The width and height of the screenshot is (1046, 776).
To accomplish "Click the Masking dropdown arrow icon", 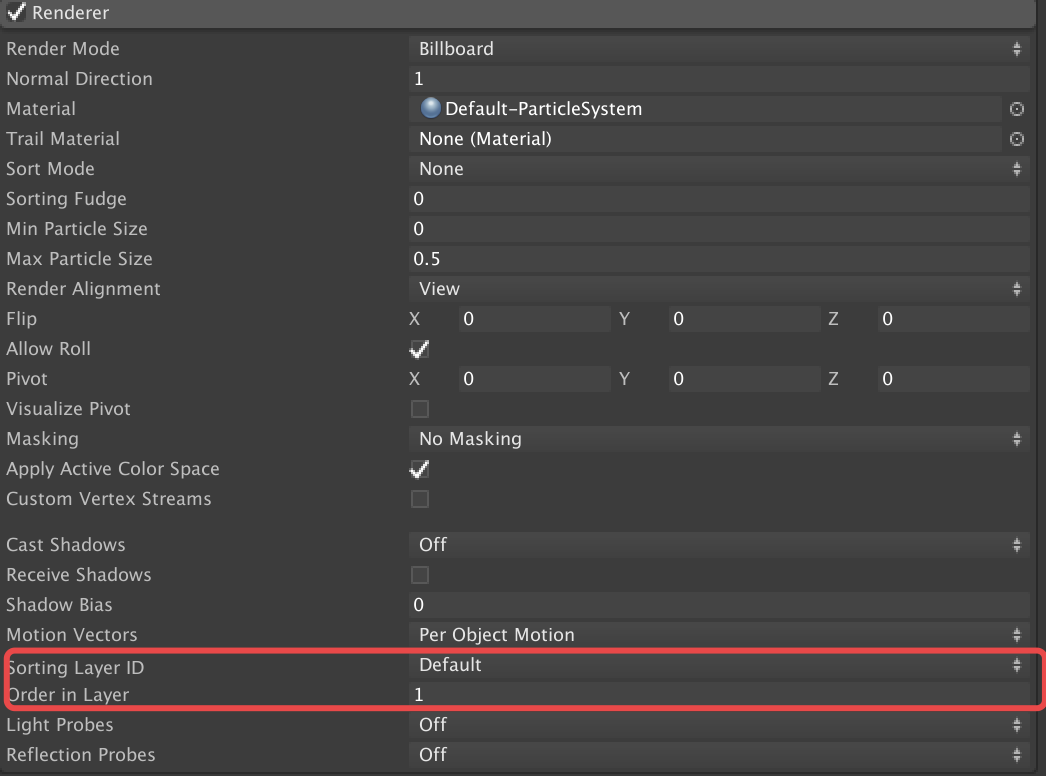I will (x=1017, y=438).
